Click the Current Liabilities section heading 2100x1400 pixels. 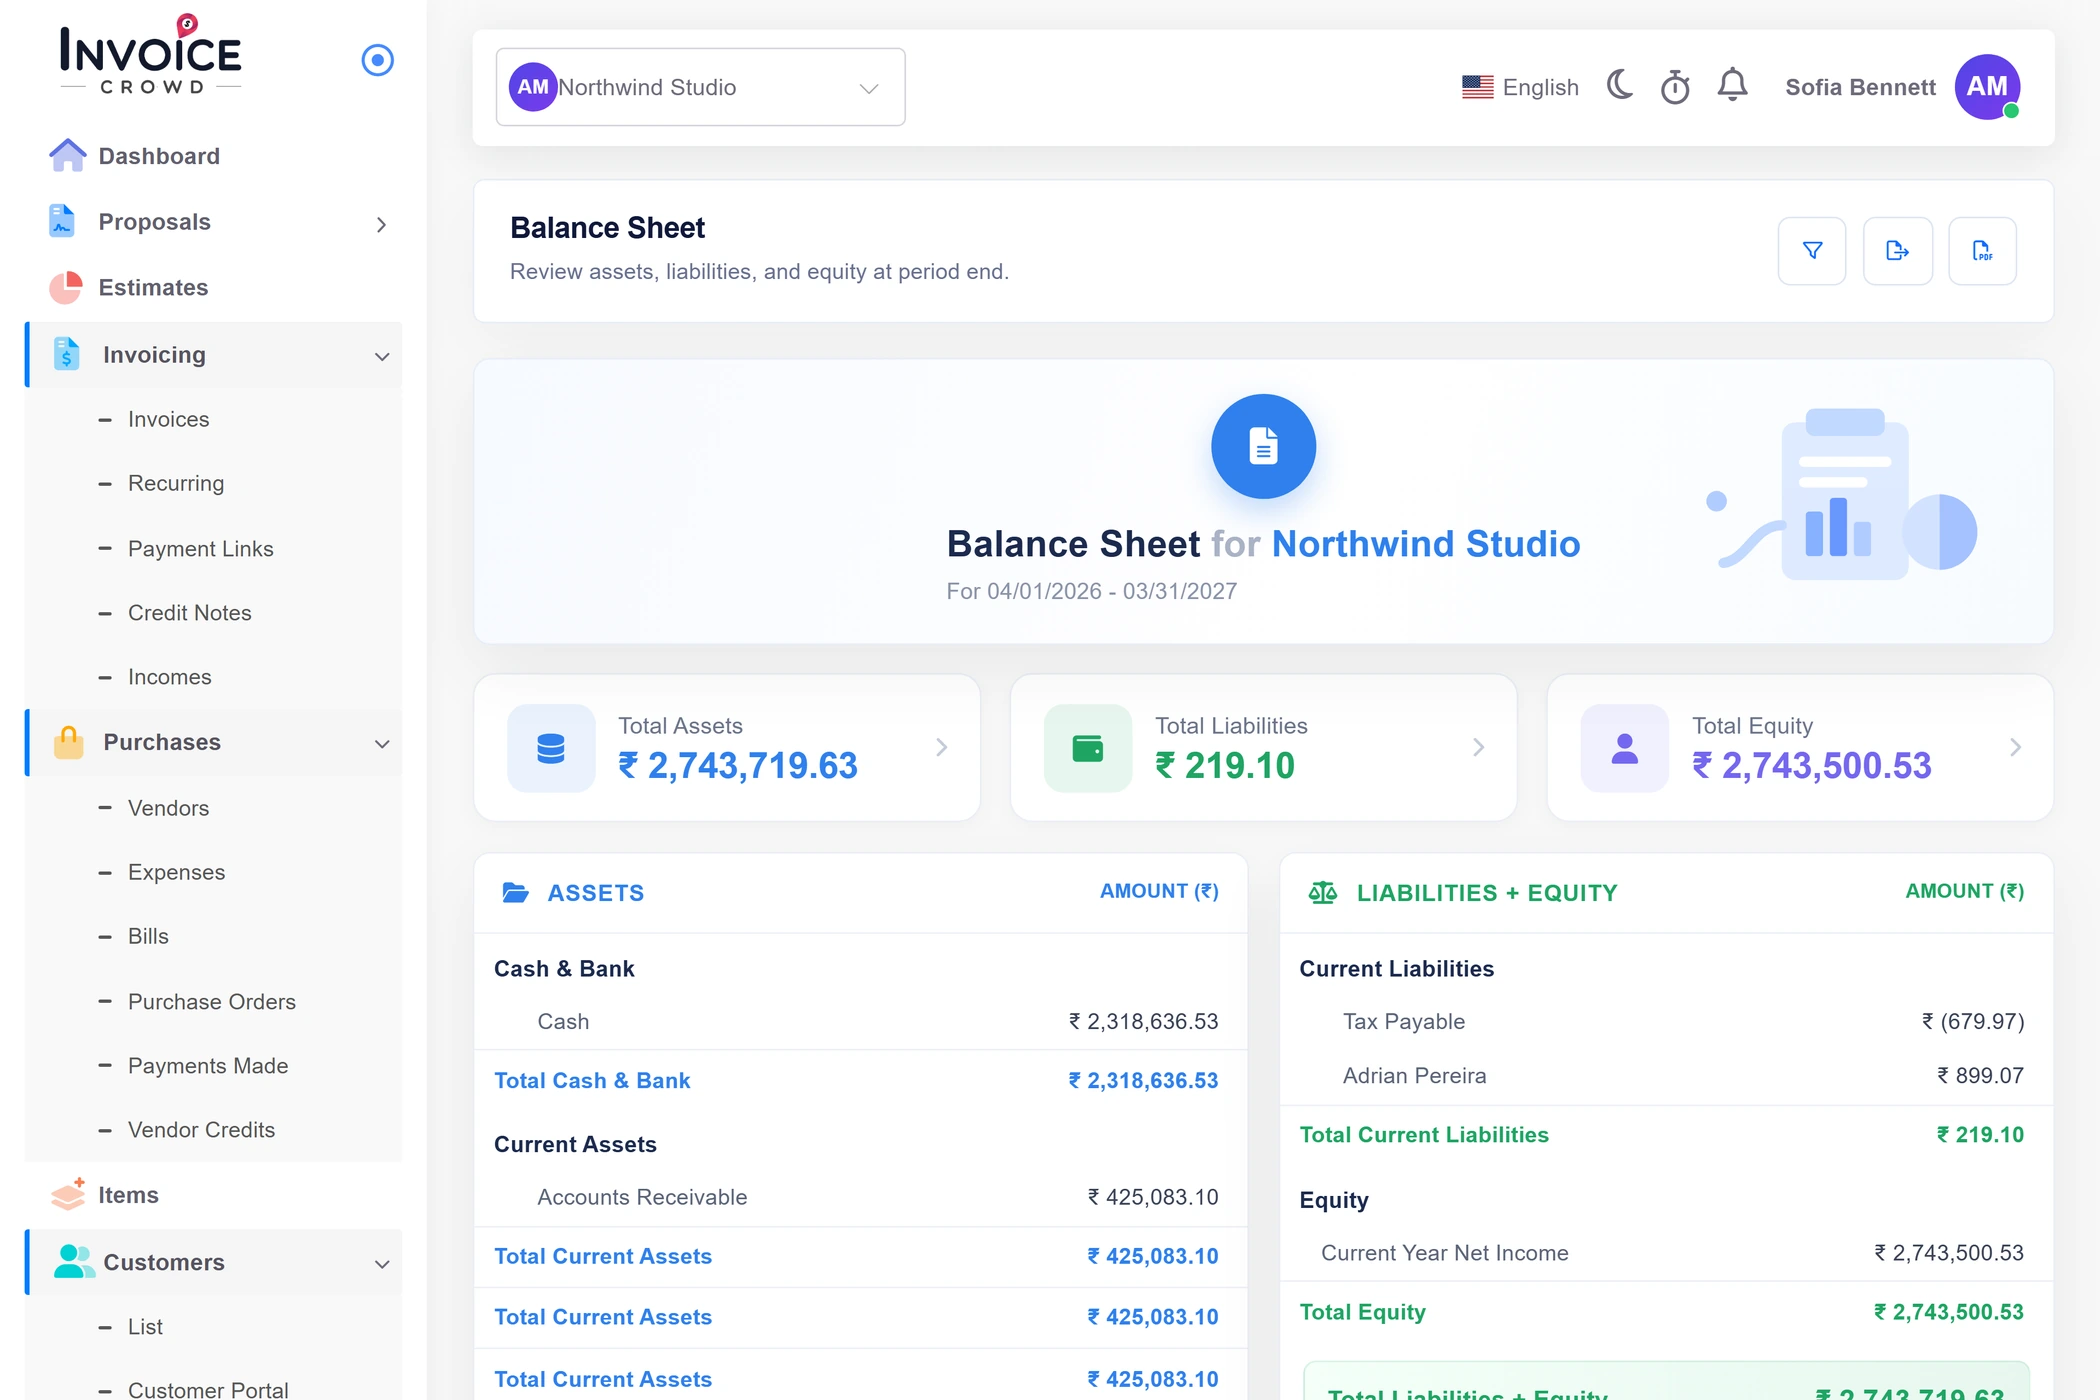pyautogui.click(x=1396, y=968)
